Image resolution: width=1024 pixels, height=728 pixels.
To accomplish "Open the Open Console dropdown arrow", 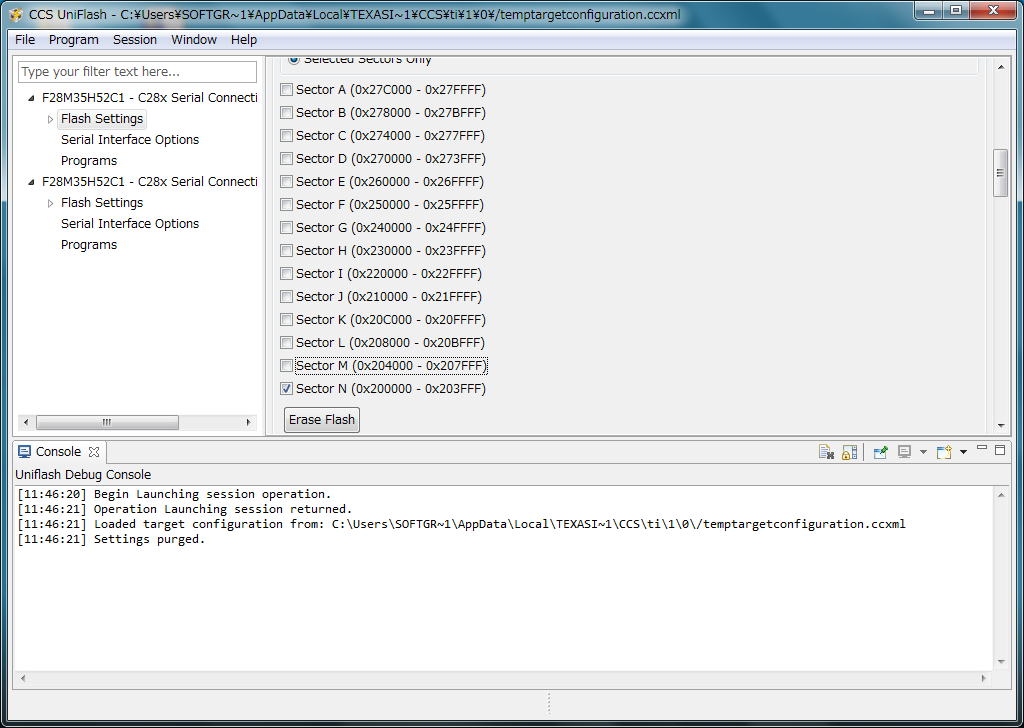I will pyautogui.click(x=963, y=452).
